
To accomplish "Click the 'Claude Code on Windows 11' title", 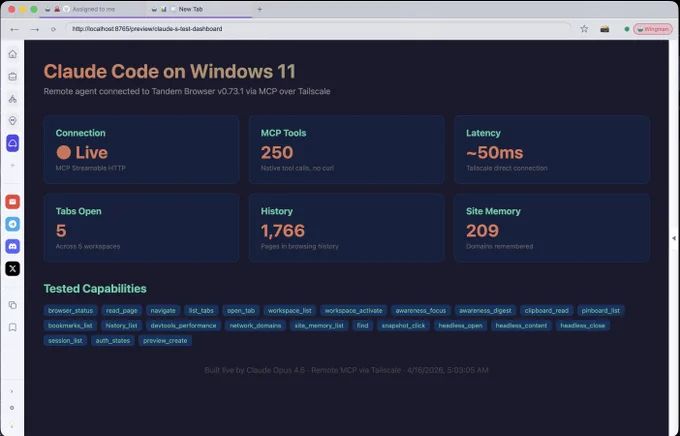I will pyautogui.click(x=170, y=71).
